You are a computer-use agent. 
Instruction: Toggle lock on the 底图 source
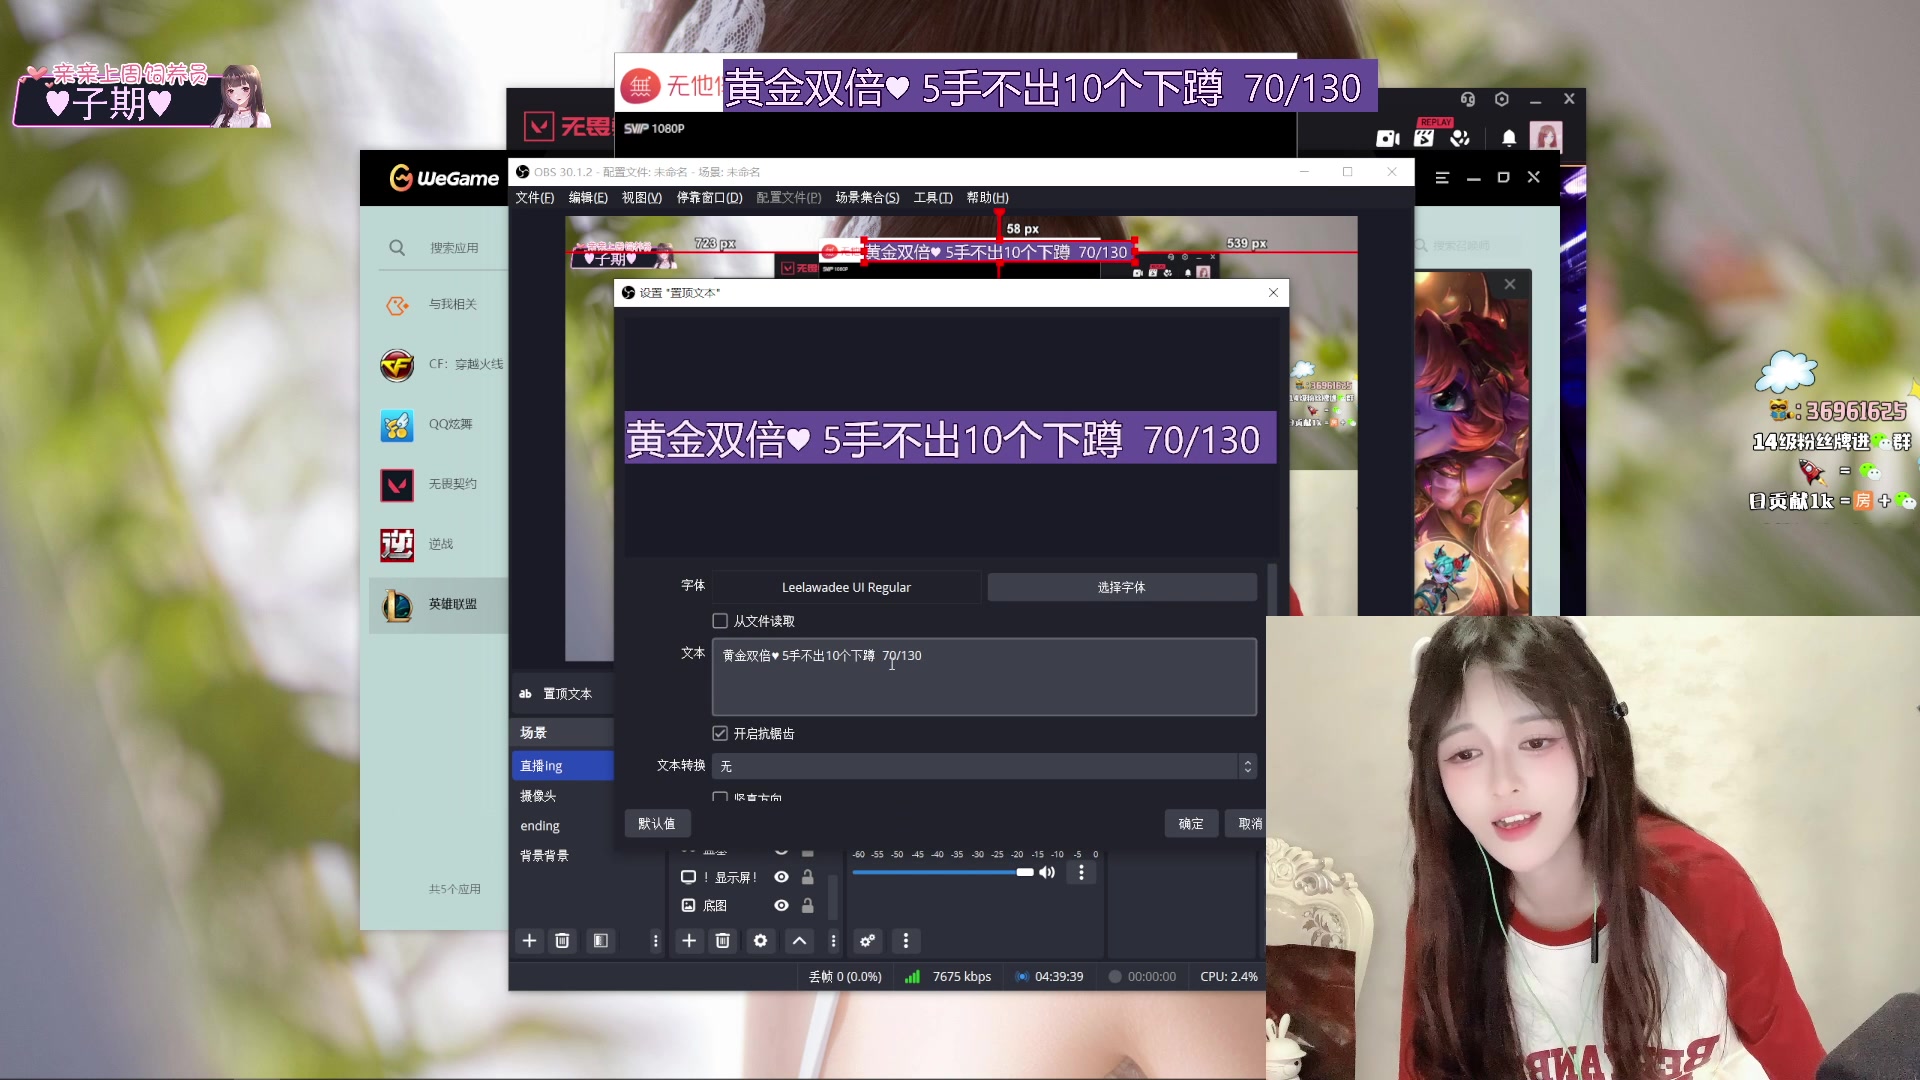pos(808,905)
